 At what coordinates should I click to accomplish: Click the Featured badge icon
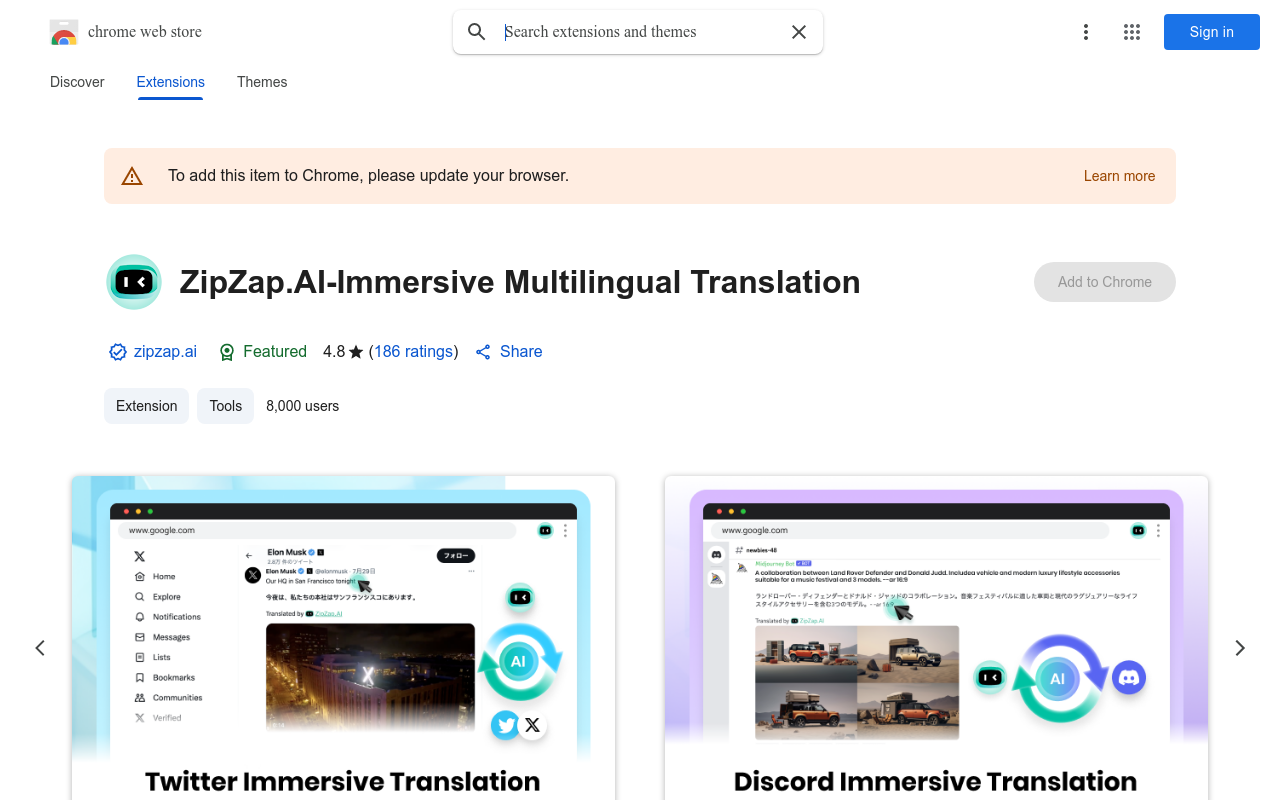click(227, 352)
